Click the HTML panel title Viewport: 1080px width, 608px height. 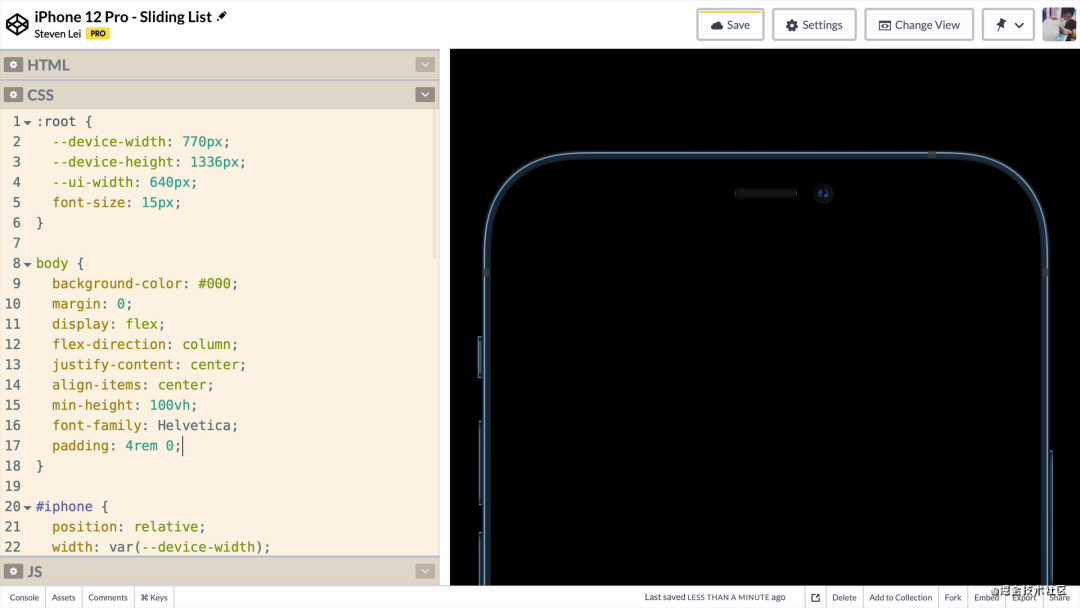(x=48, y=65)
